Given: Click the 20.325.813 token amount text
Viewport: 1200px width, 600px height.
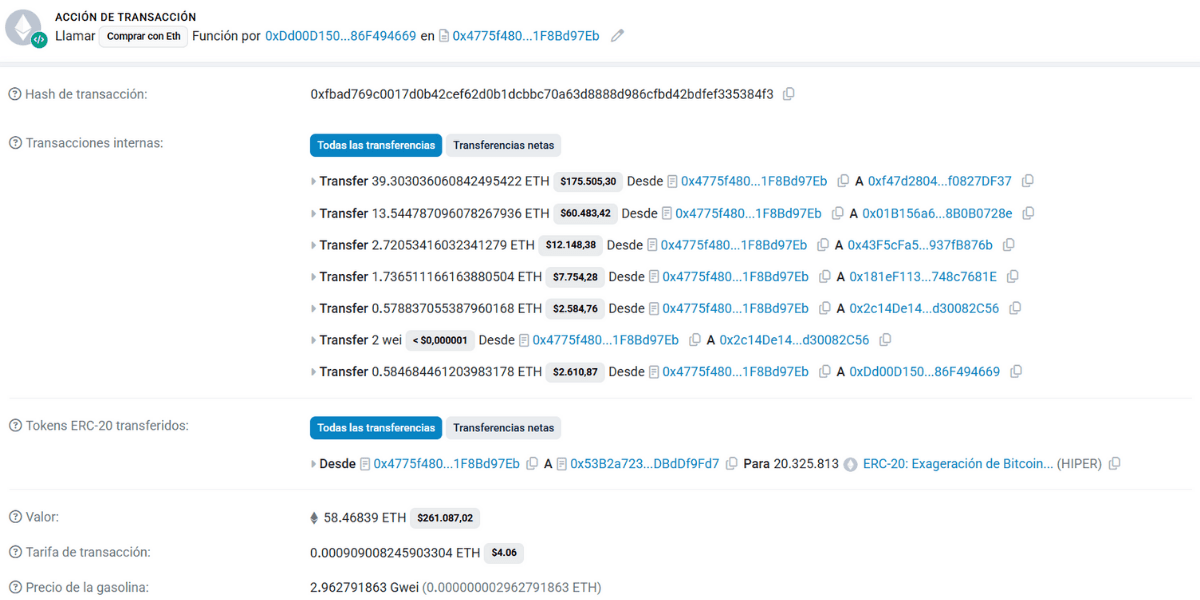Looking at the screenshot, I should (x=806, y=464).
